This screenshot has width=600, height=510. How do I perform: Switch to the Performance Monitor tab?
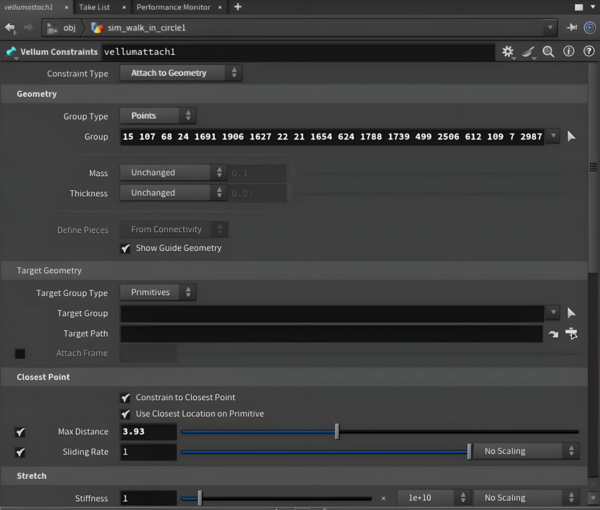173,7
